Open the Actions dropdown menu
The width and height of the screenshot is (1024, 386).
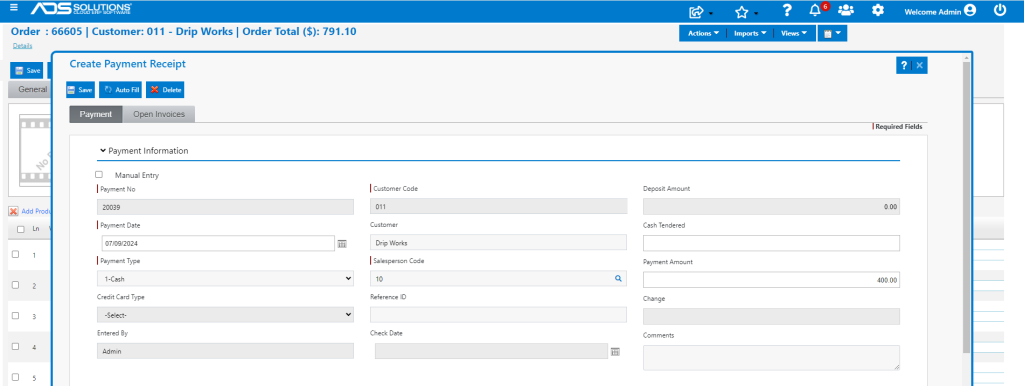click(x=703, y=33)
